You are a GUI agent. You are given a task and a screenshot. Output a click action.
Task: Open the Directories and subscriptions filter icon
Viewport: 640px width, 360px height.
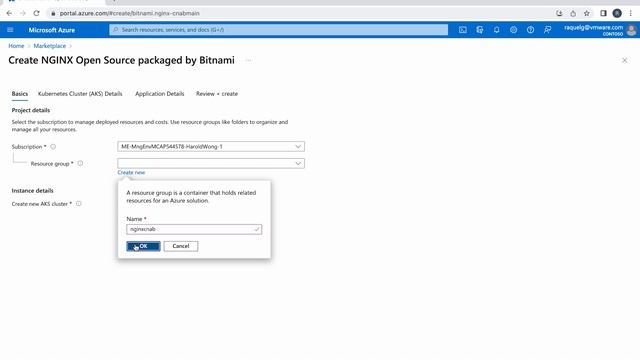click(x=480, y=30)
